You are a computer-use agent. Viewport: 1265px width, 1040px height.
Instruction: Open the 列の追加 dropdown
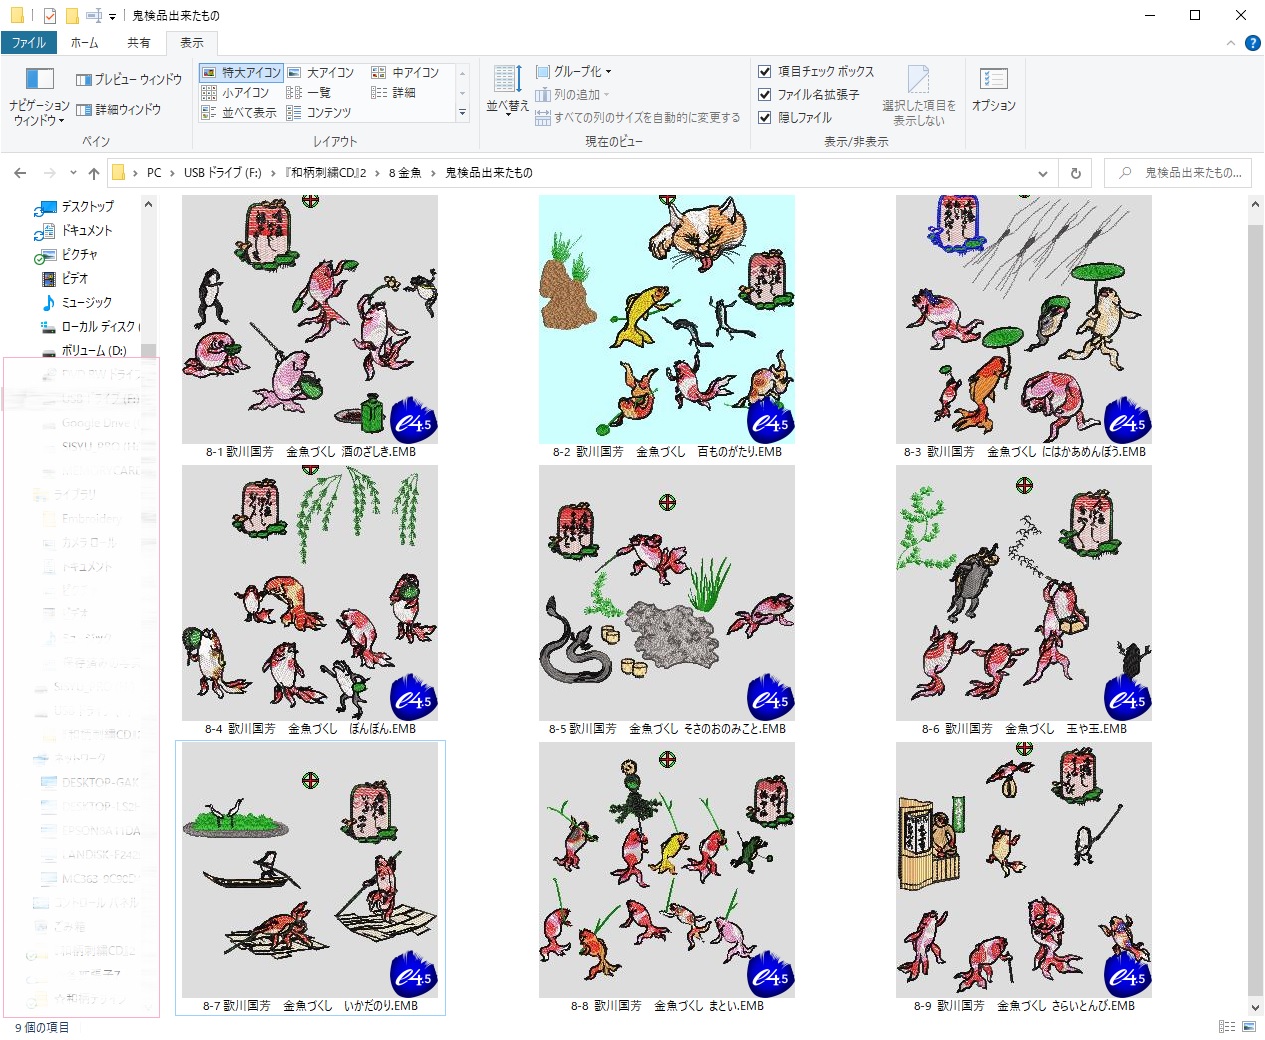[572, 94]
